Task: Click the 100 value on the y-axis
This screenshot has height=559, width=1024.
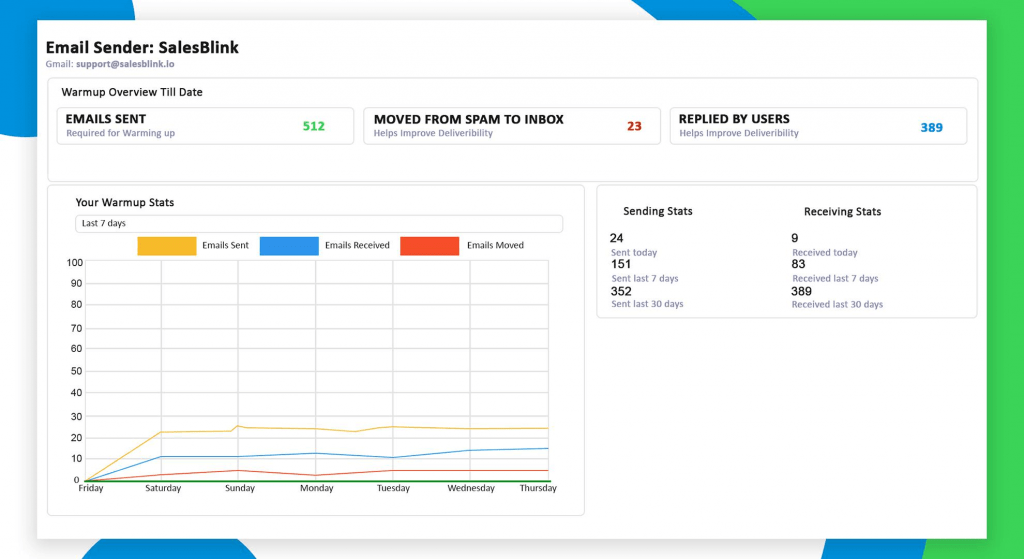Action: click(74, 263)
